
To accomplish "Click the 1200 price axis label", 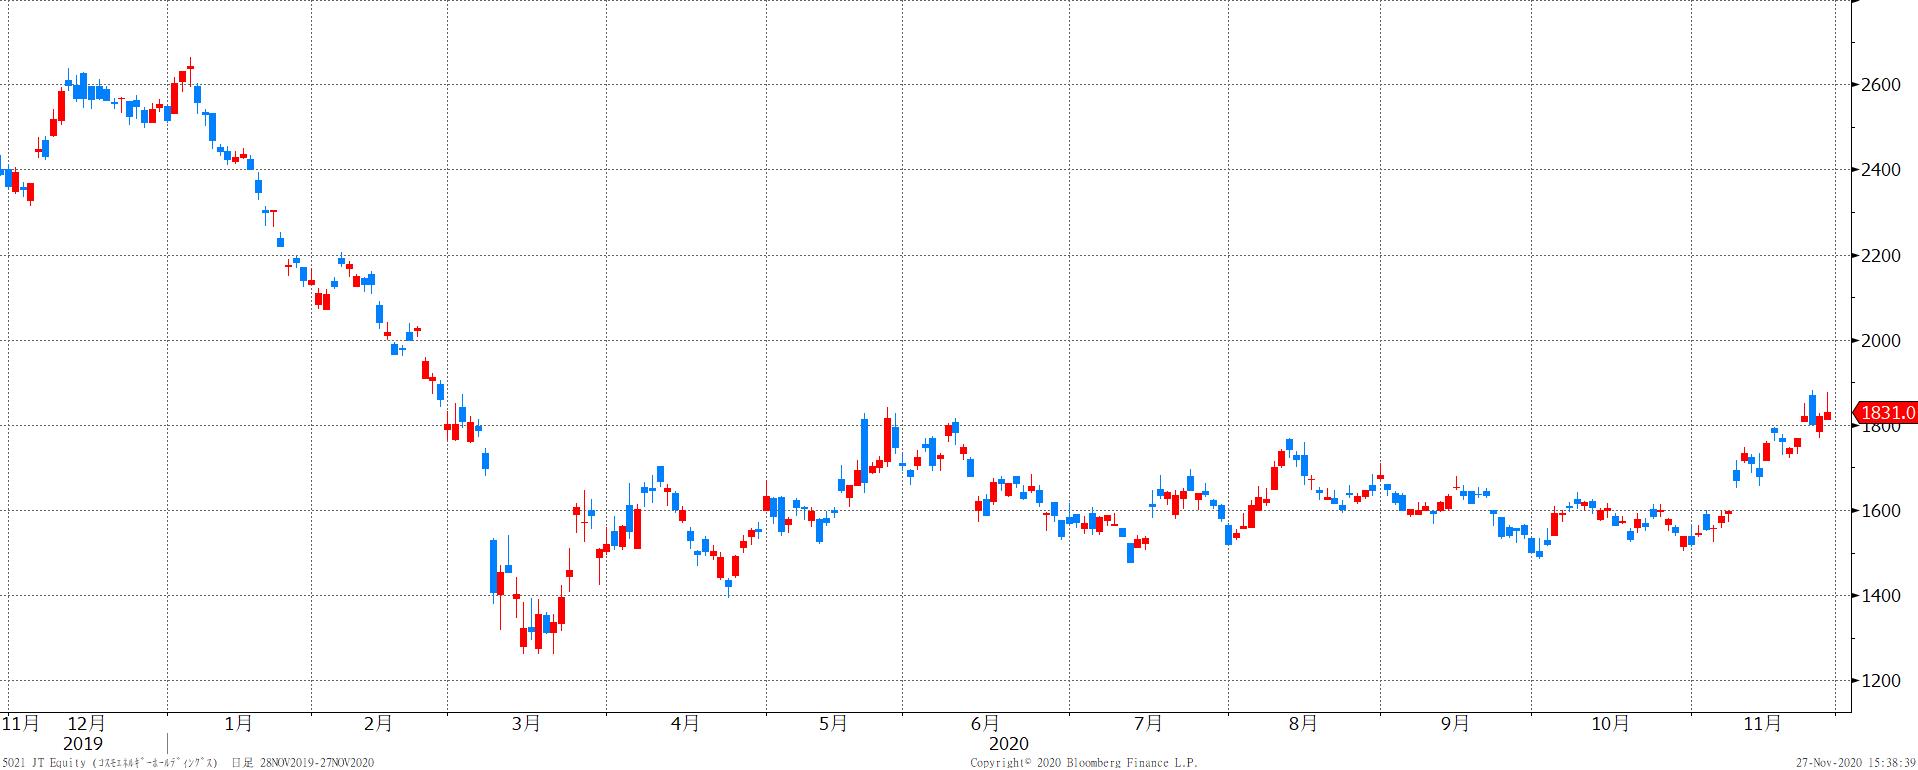I will pos(1881,681).
